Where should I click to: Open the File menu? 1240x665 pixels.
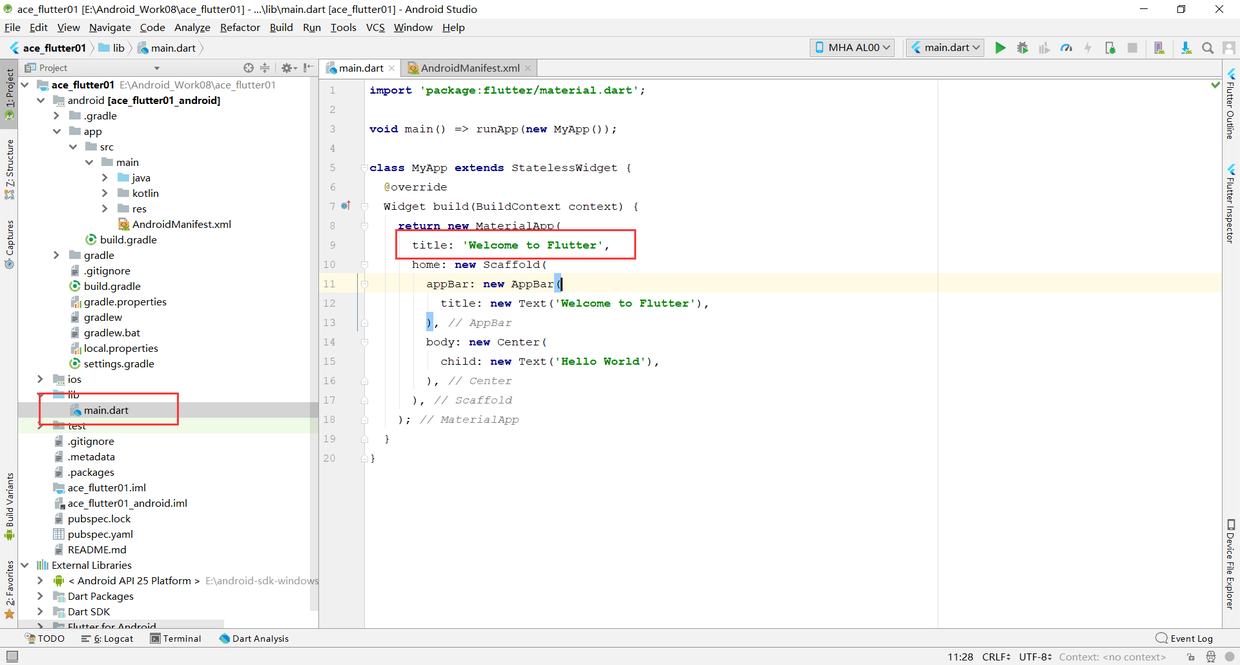pyautogui.click(x=12, y=27)
